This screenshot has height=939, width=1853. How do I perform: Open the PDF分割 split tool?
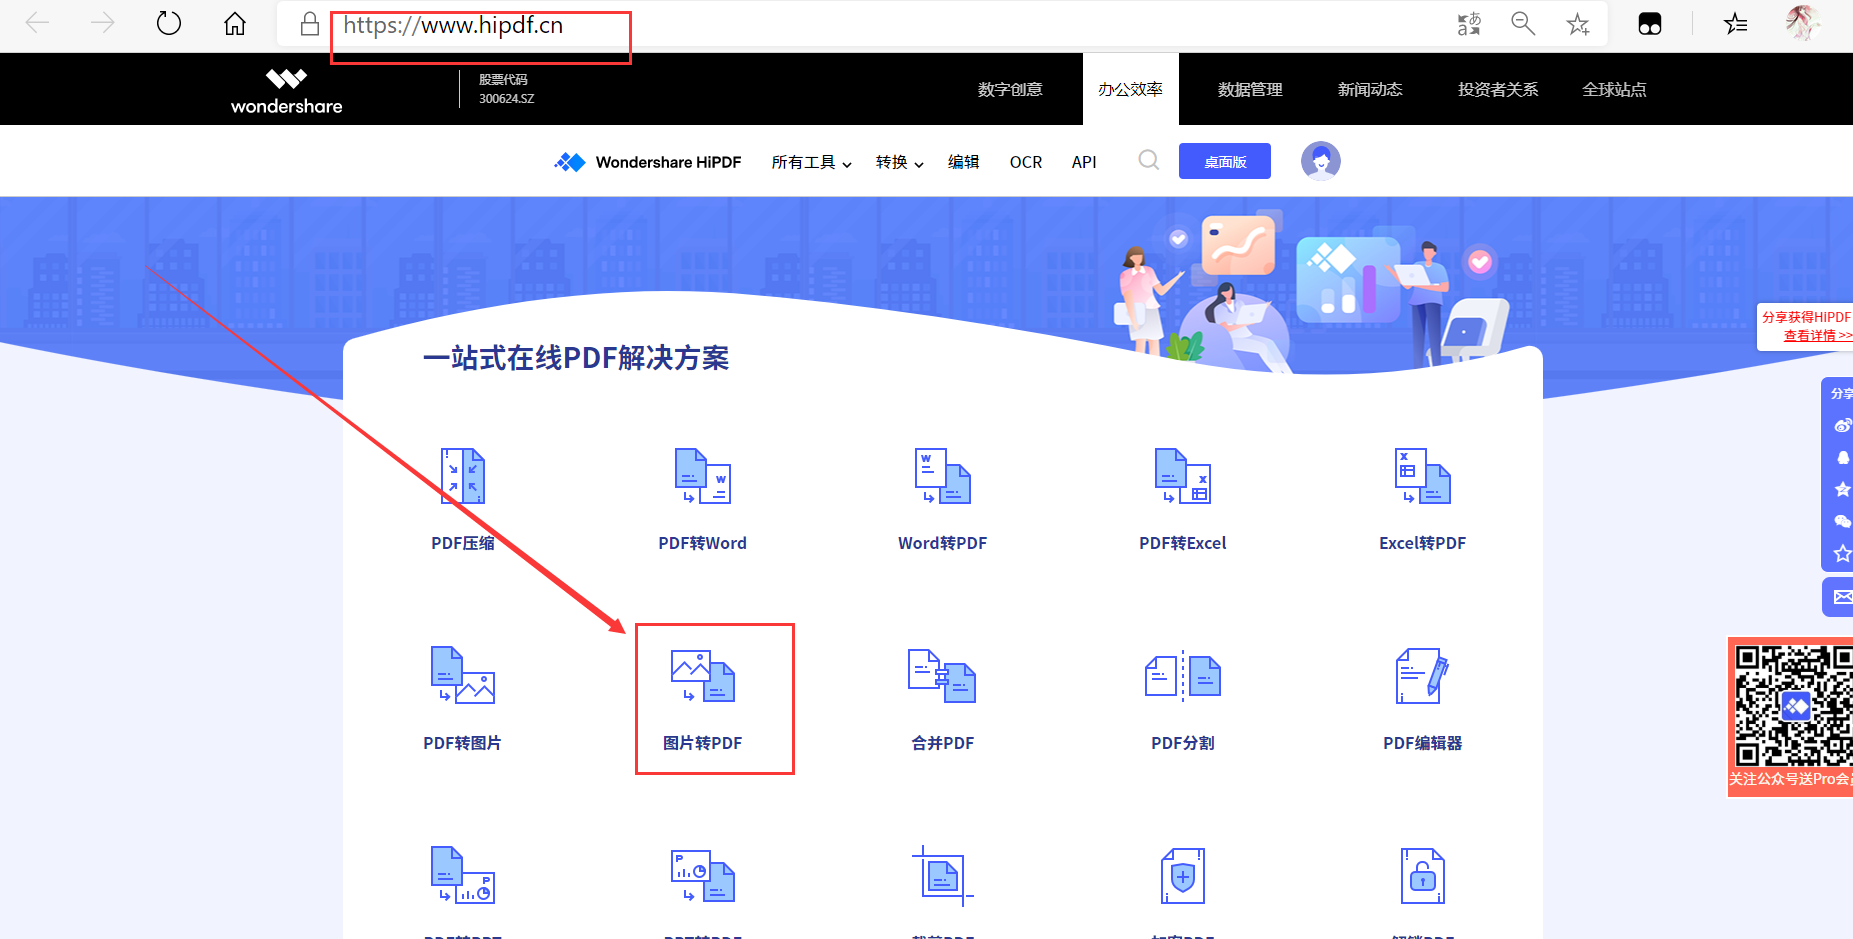[x=1182, y=677]
